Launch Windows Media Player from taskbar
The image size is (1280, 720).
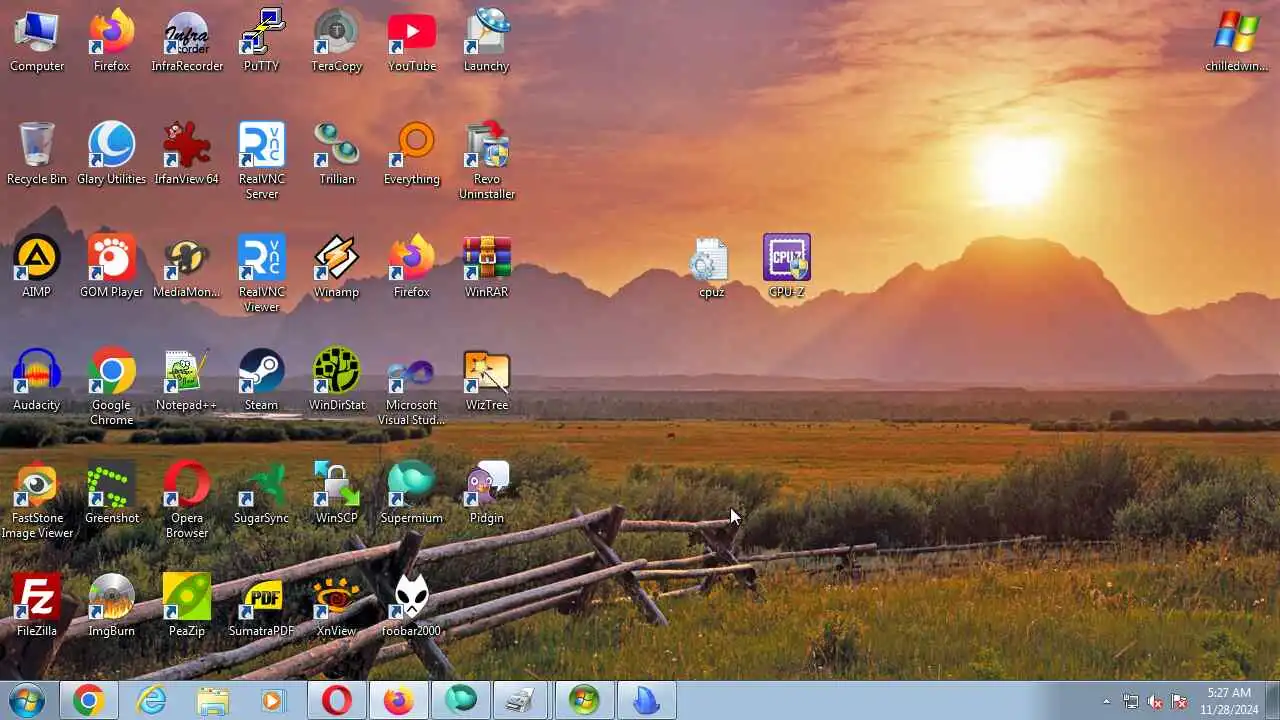(275, 701)
